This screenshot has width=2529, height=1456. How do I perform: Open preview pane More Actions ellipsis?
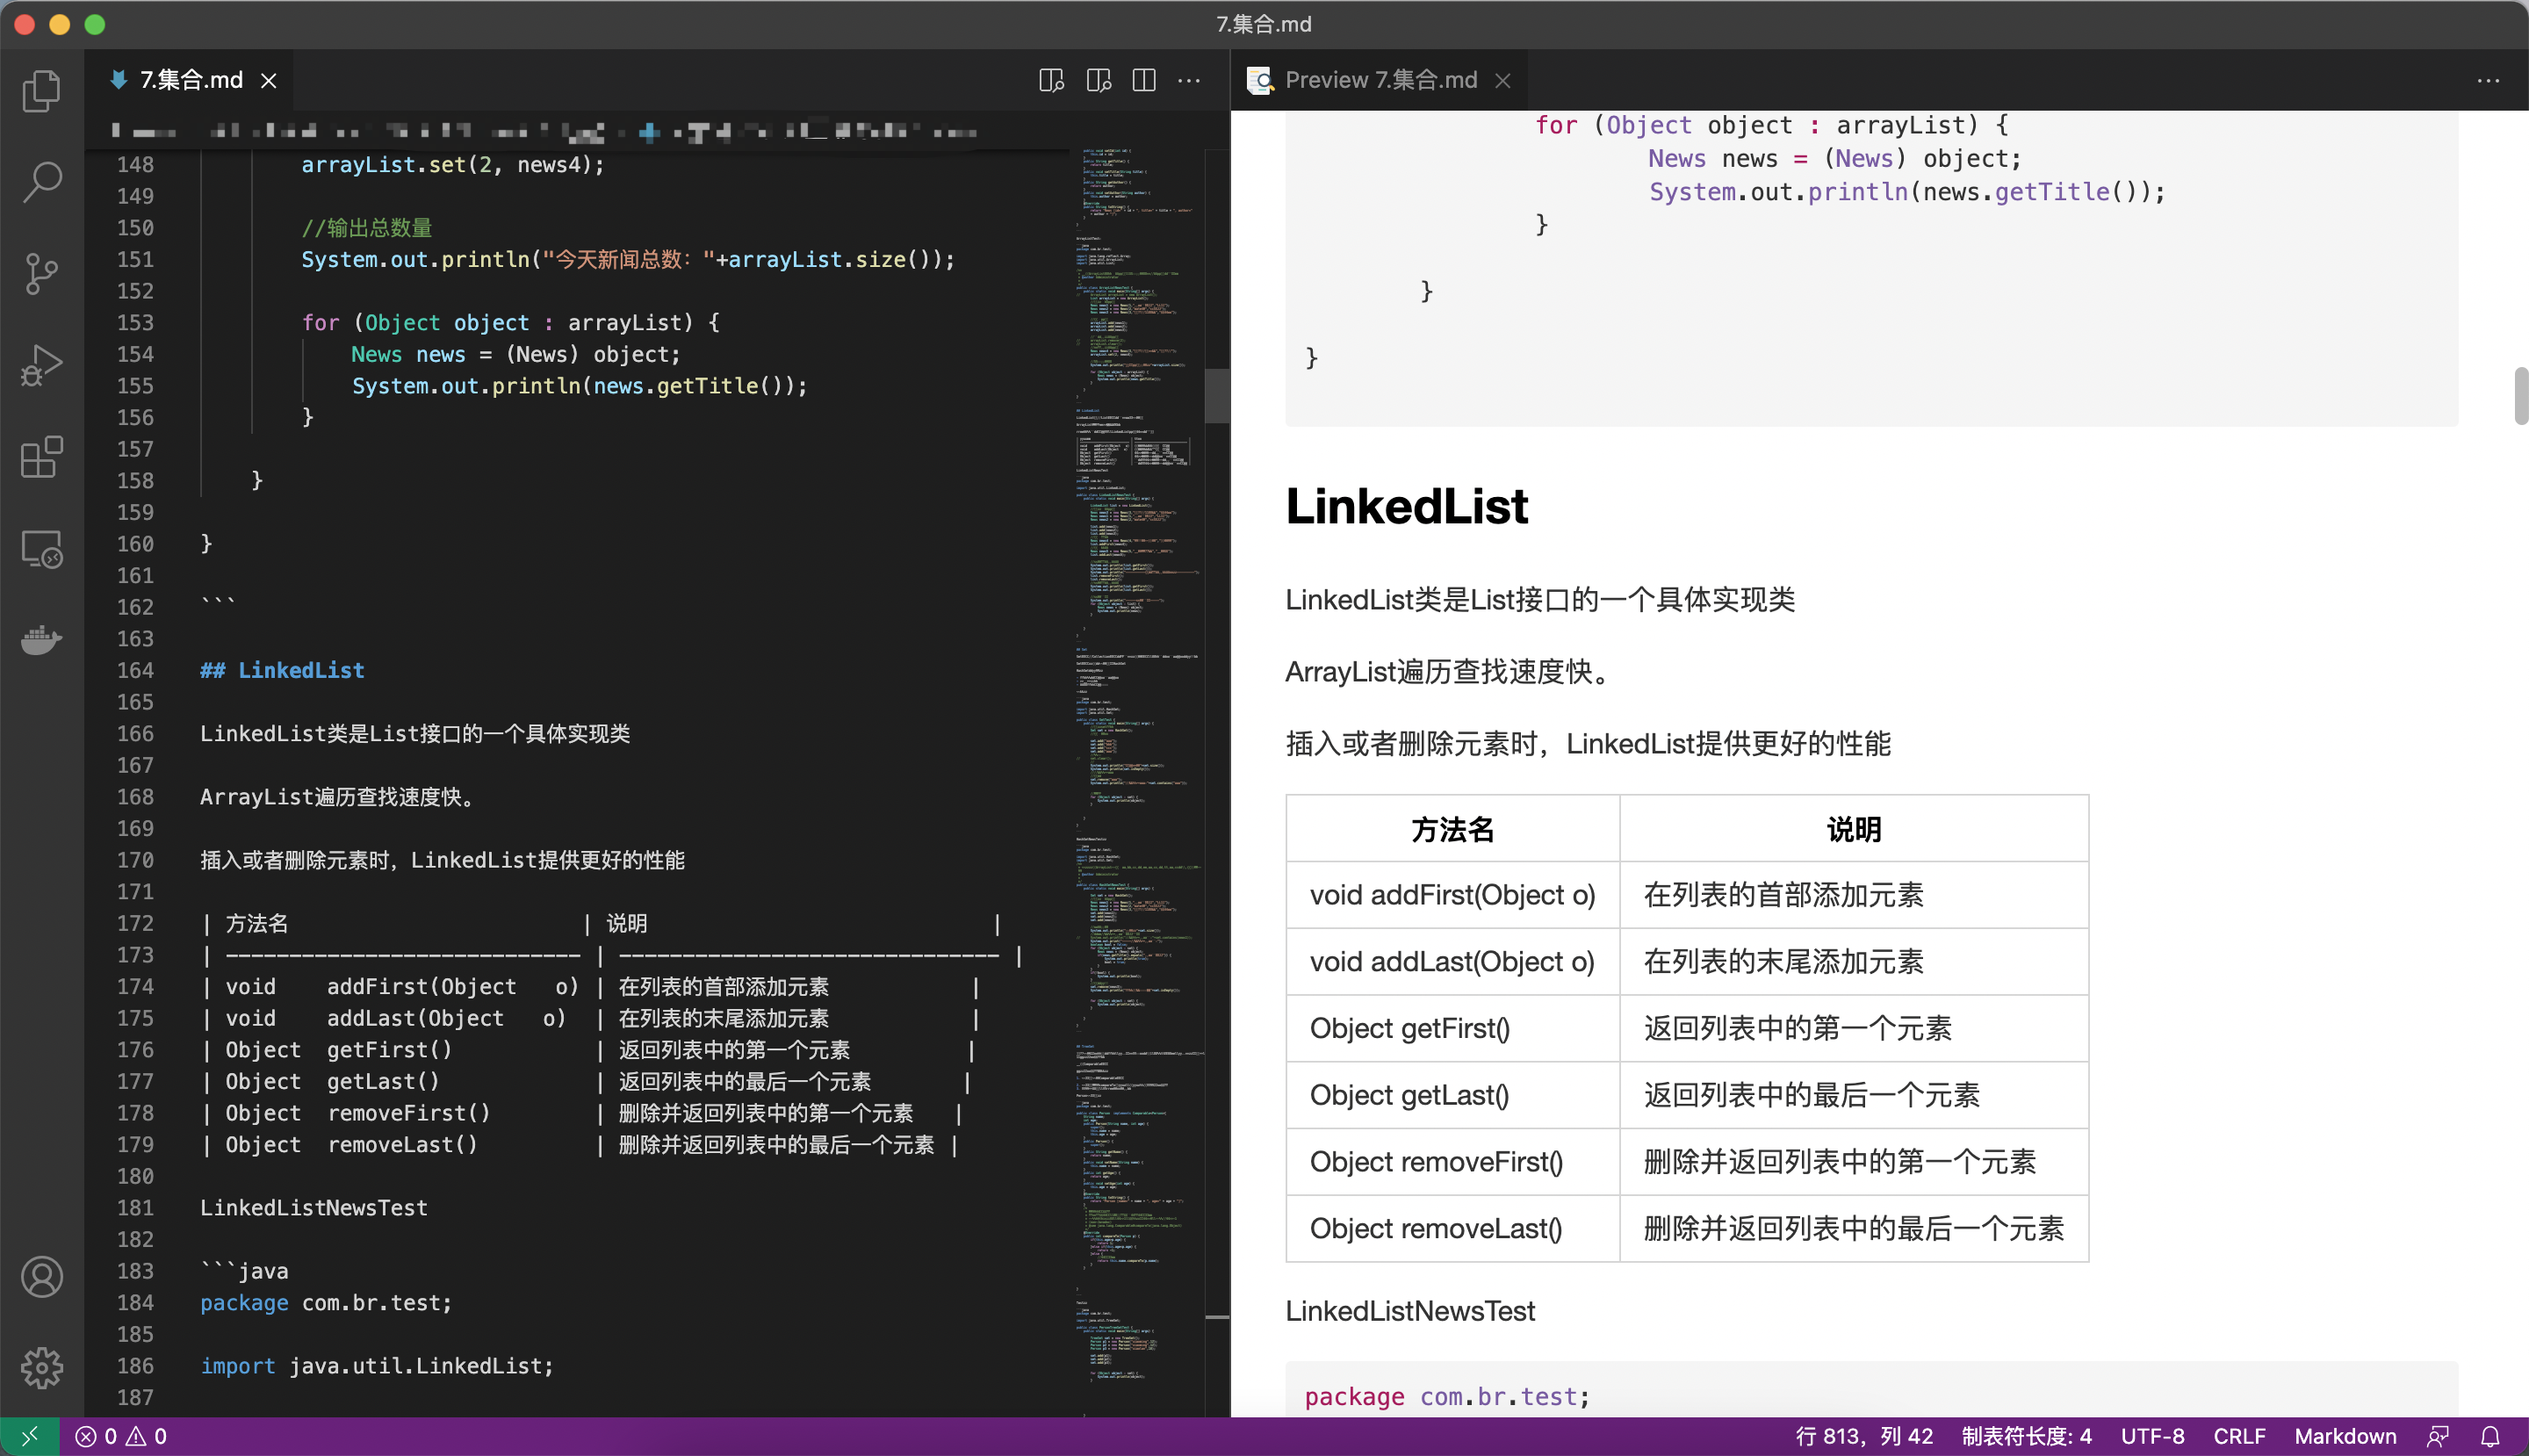click(x=2488, y=80)
